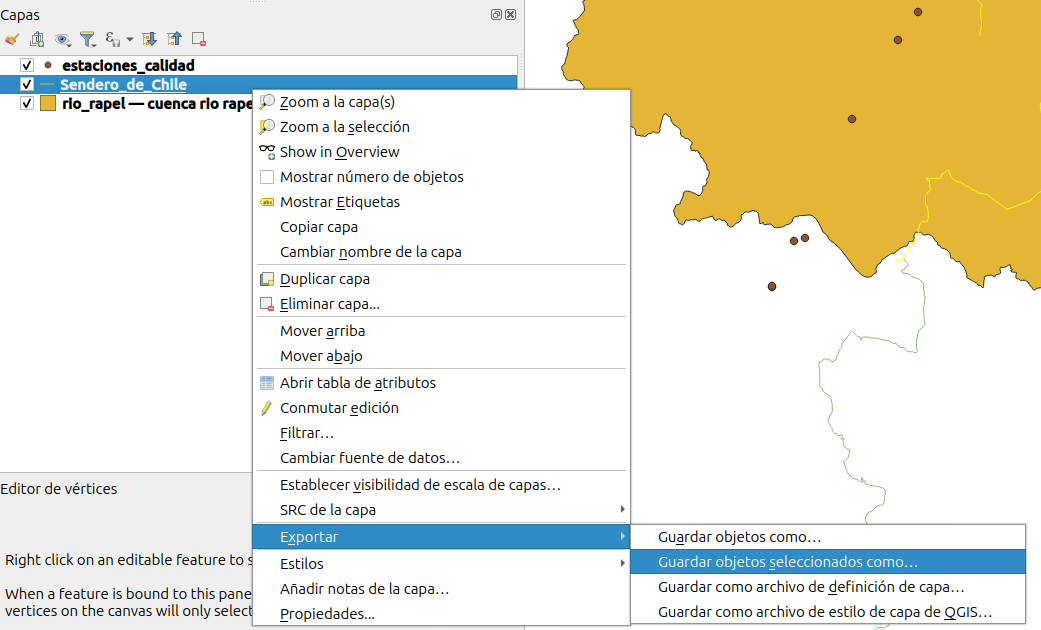Screen dimensions: 1041x630
Task: Open dropdown arrow beside the expression filter
Action: click(x=130, y=40)
